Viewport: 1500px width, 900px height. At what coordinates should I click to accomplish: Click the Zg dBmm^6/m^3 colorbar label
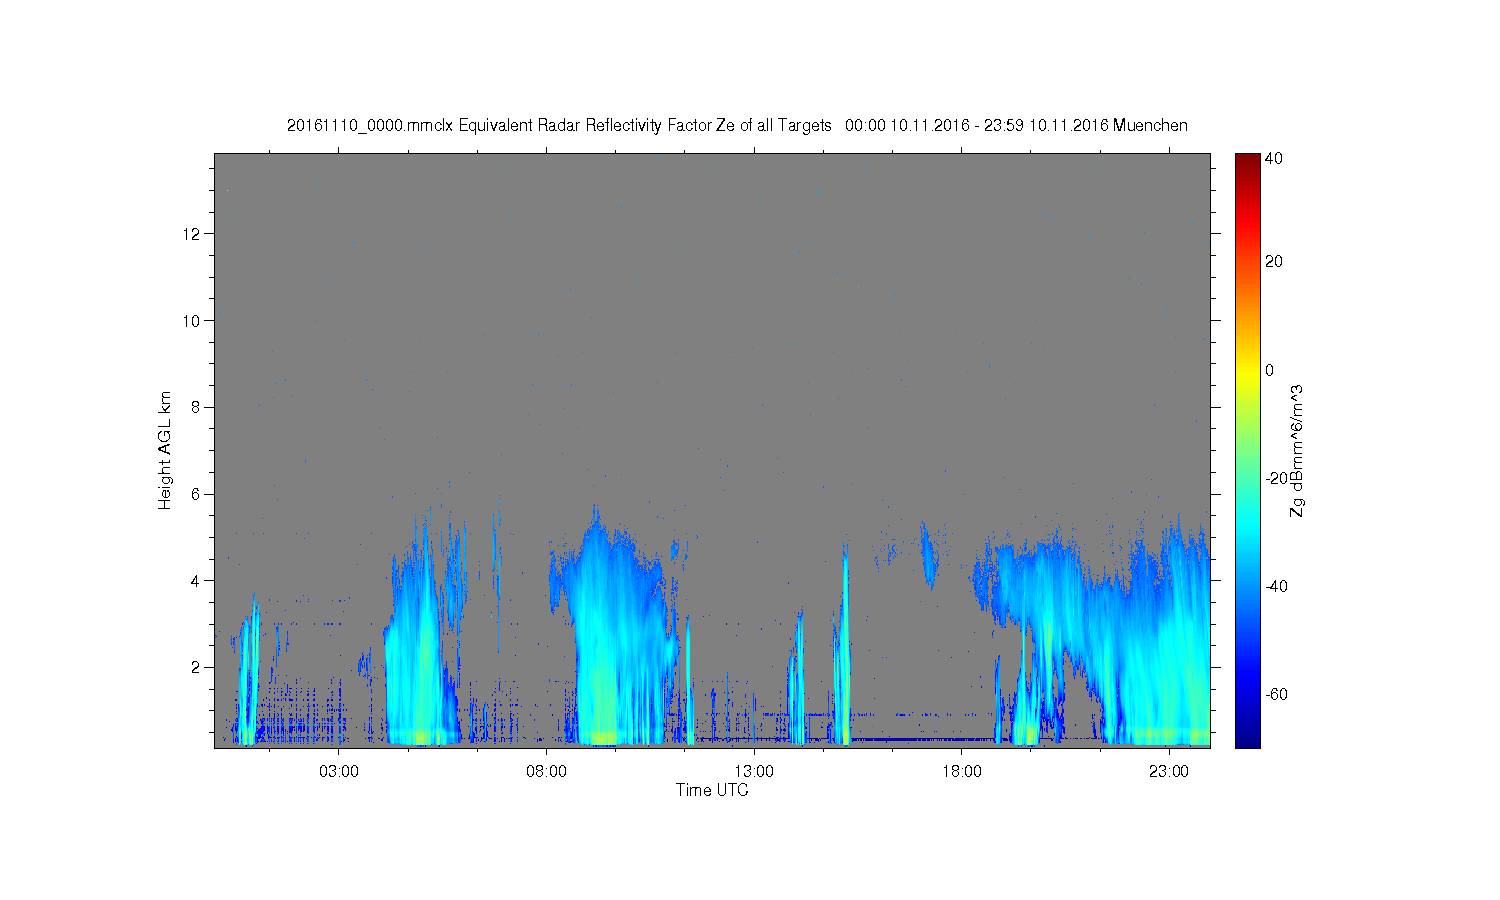1297,450
